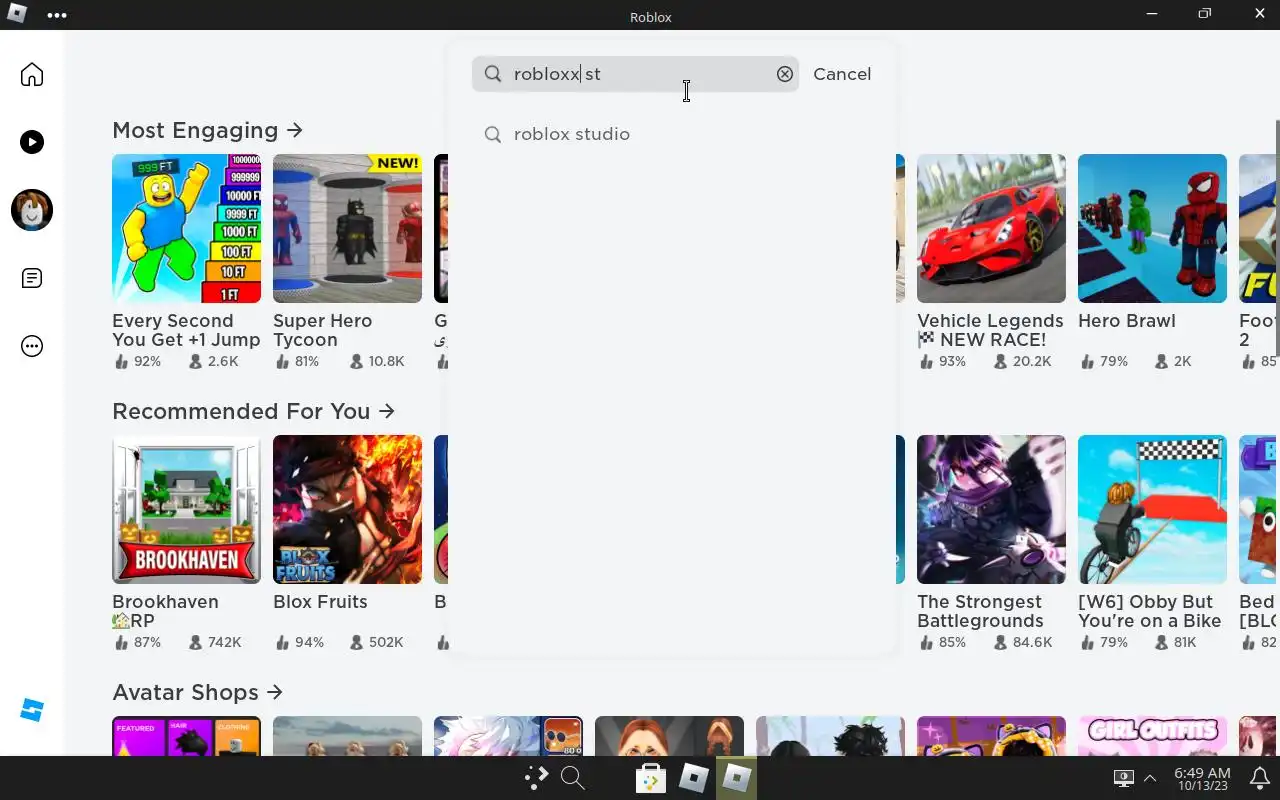Open the Recommended For You section
Viewport: 1280px width, 800px height.
[253, 411]
